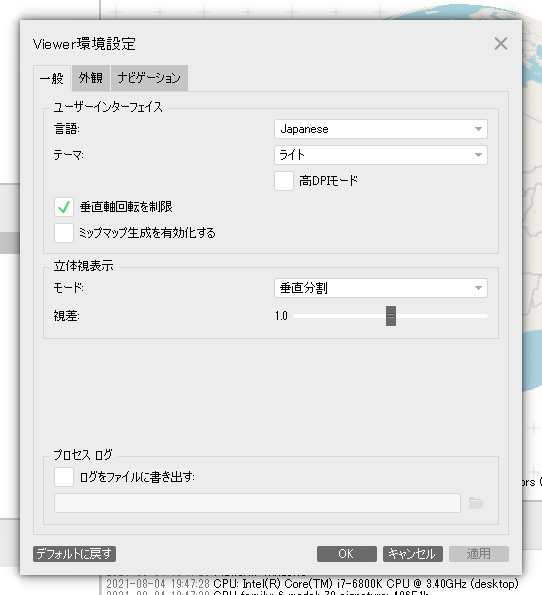The width and height of the screenshot is (542, 595).
Task: Close the Viewer環境設定 dialog
Action: click(501, 44)
